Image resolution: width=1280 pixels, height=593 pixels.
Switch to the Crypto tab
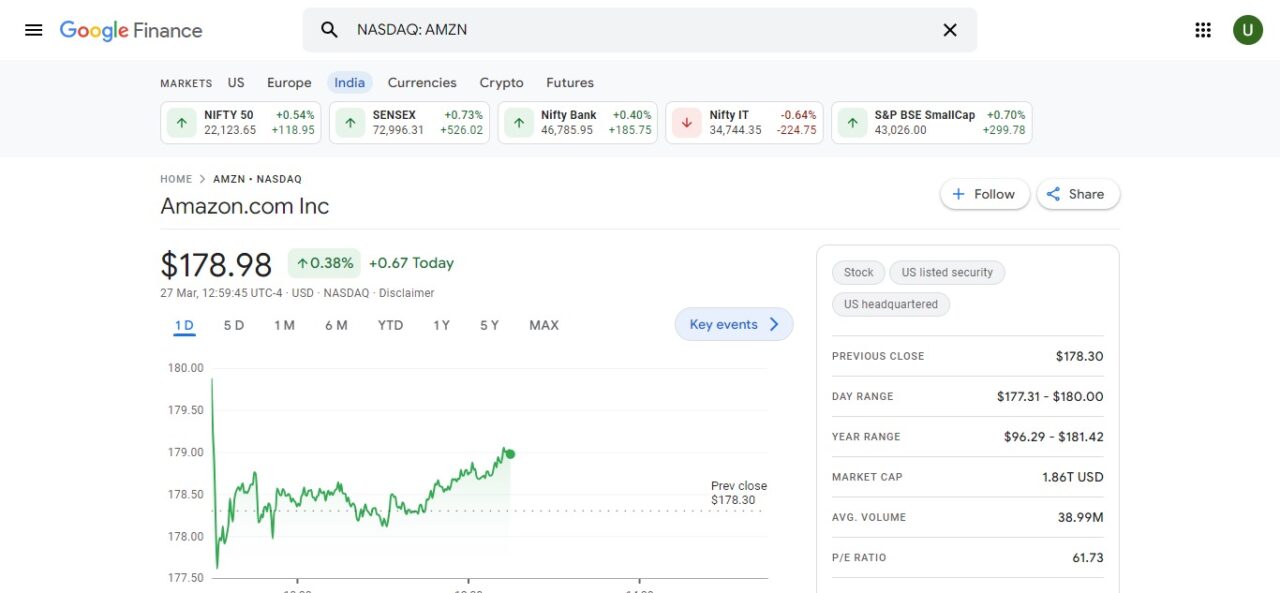[x=501, y=83]
